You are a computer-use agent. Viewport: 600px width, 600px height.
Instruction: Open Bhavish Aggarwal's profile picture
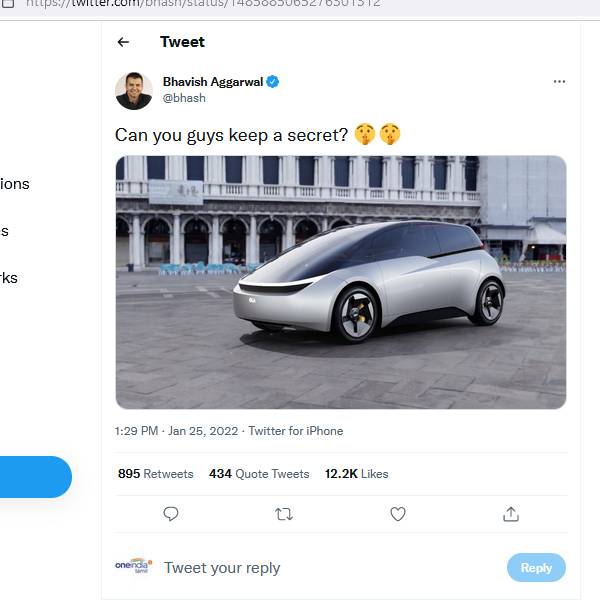tap(134, 91)
